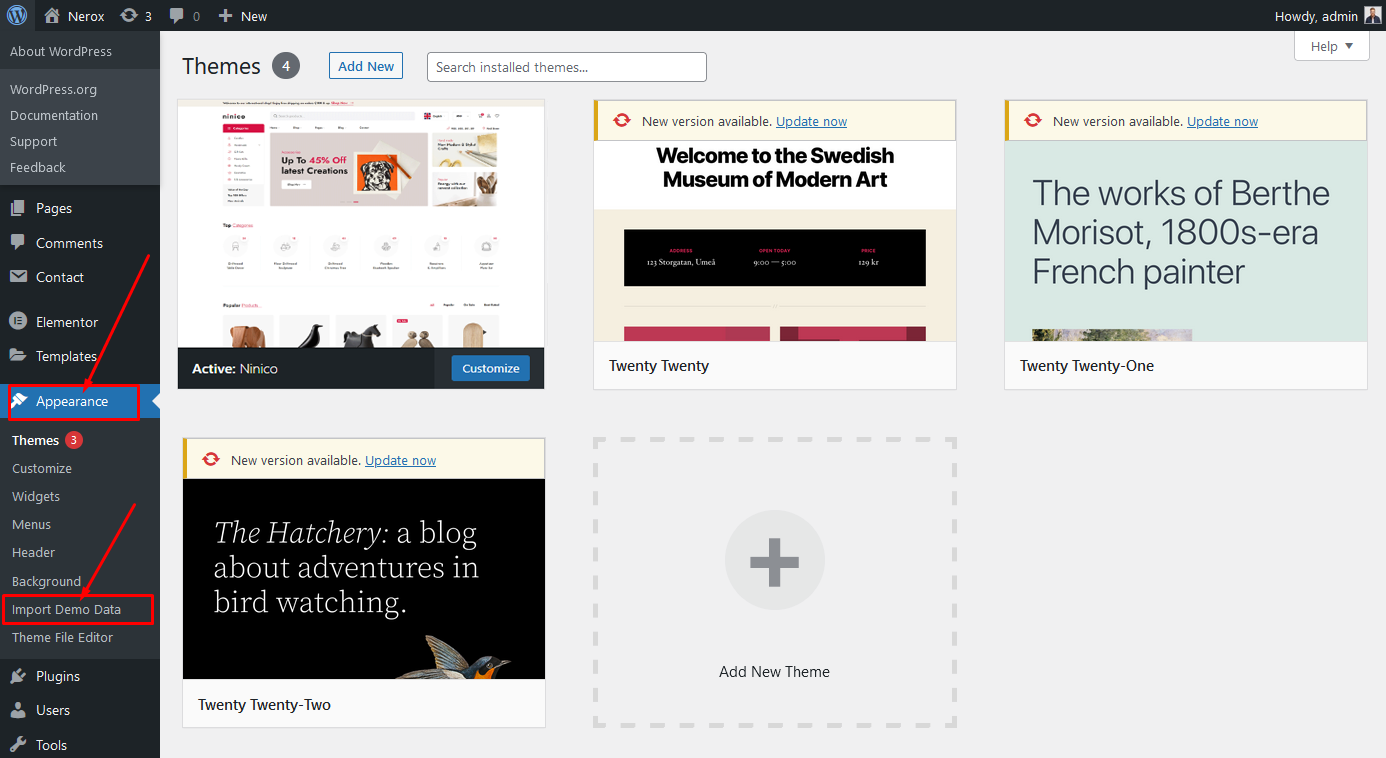Open the Widgets submenu item
1386x758 pixels.
click(36, 496)
